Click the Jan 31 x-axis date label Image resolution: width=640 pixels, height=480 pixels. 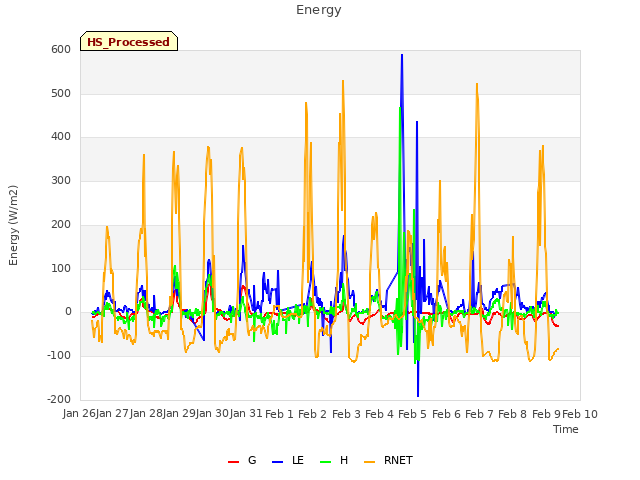click(x=246, y=414)
